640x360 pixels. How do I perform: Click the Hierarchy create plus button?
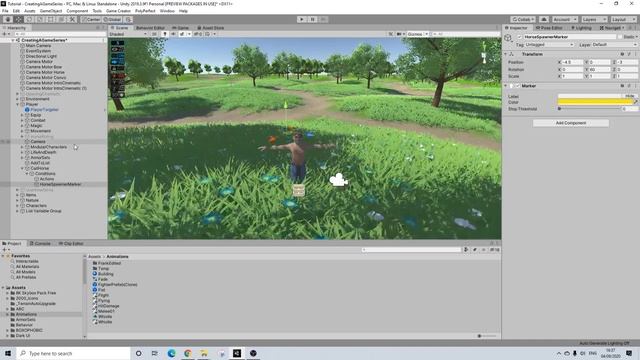5,34
